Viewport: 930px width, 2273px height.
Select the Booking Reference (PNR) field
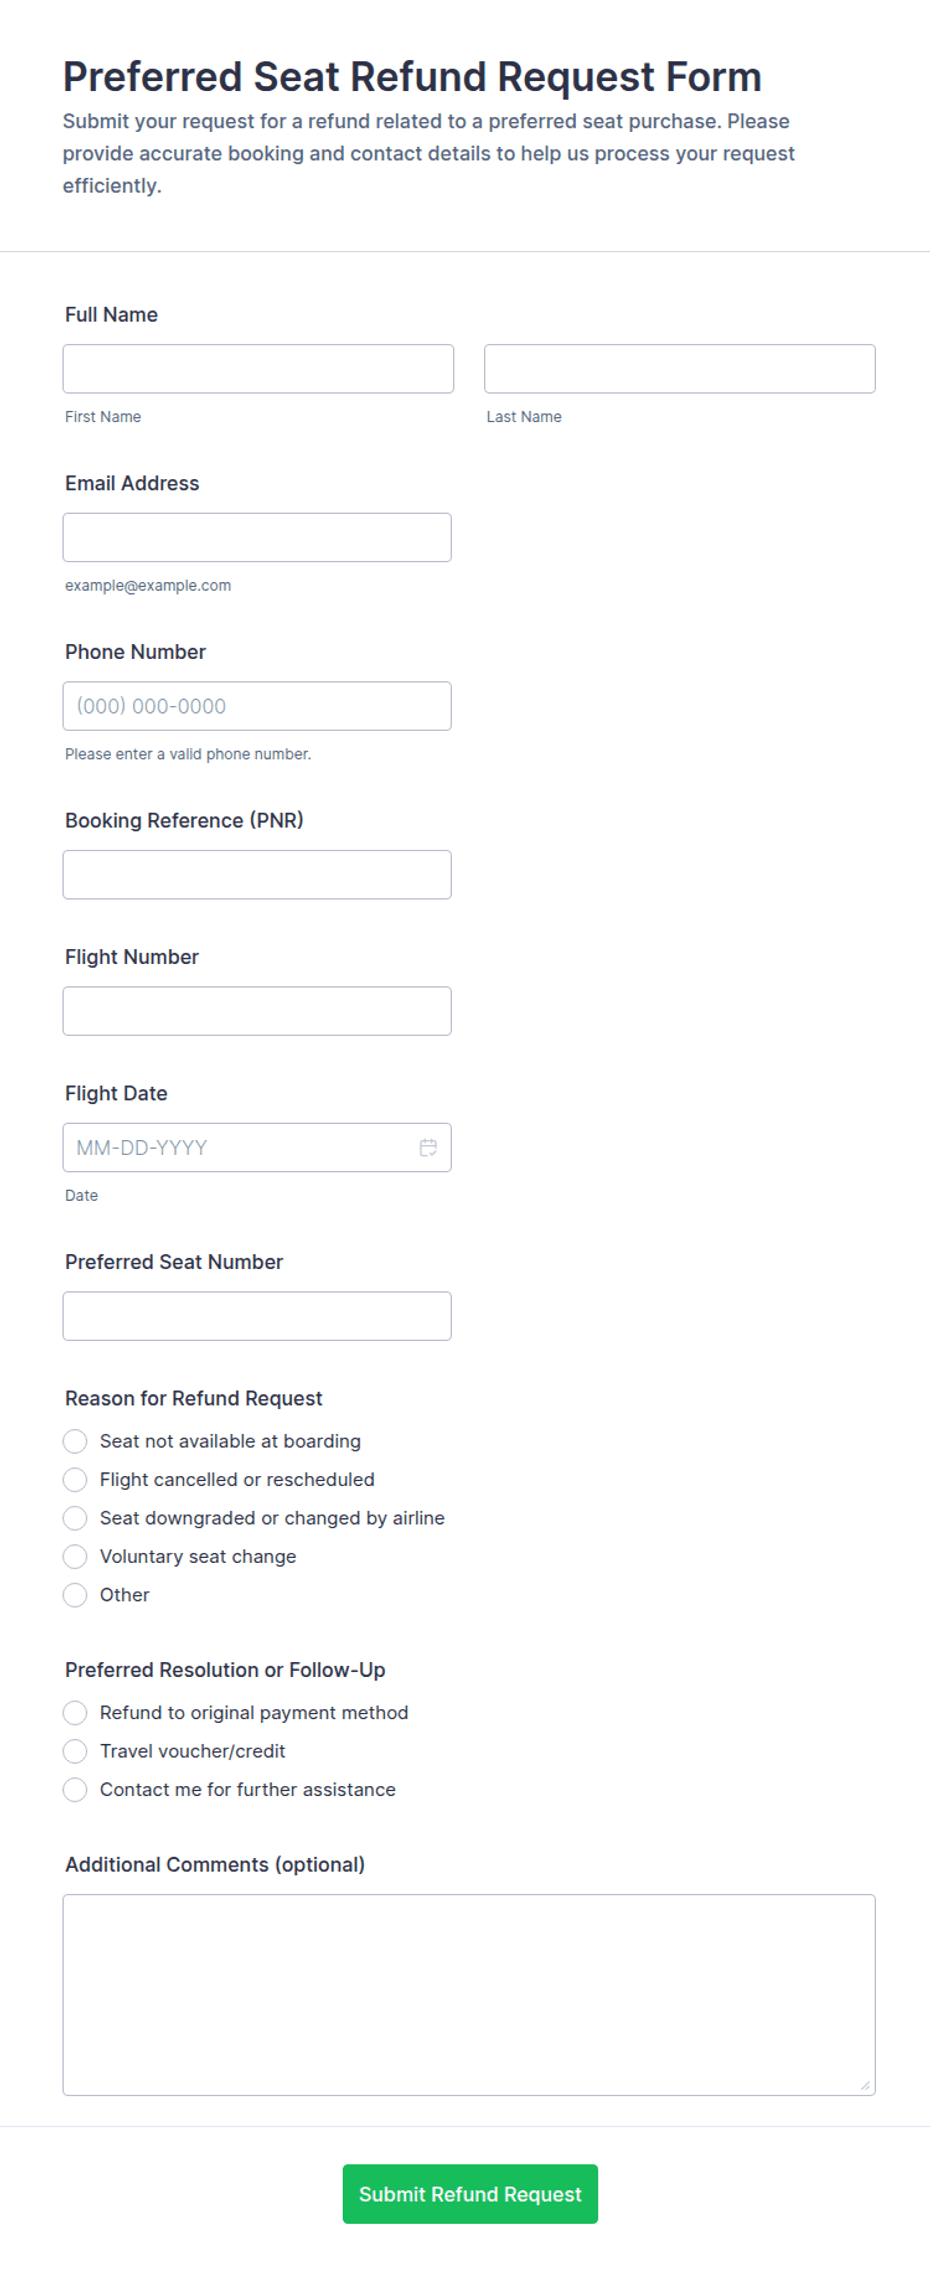[x=257, y=875]
